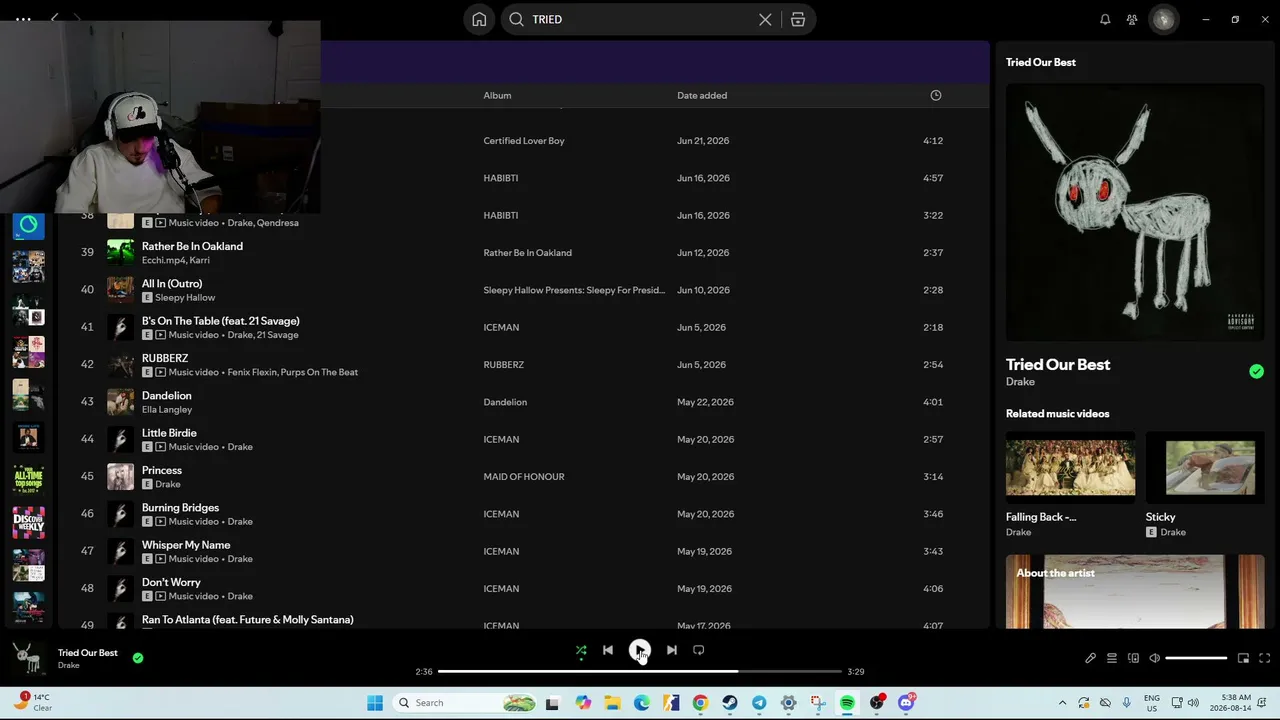Open the About the artist card
This screenshot has width=1280, height=720.
1135,592
